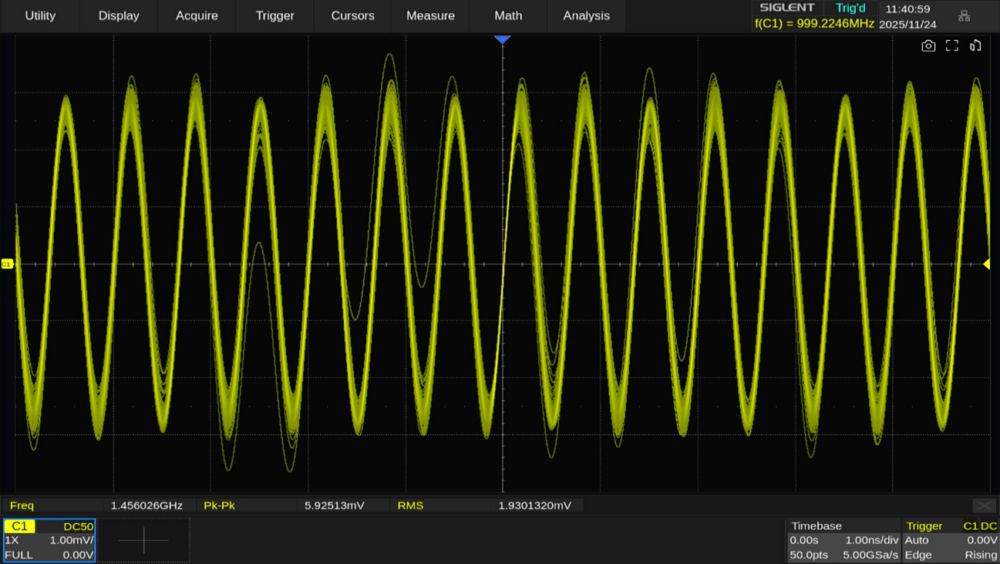Open the Analysis menu
Screen dimensions: 1000x564
point(586,16)
